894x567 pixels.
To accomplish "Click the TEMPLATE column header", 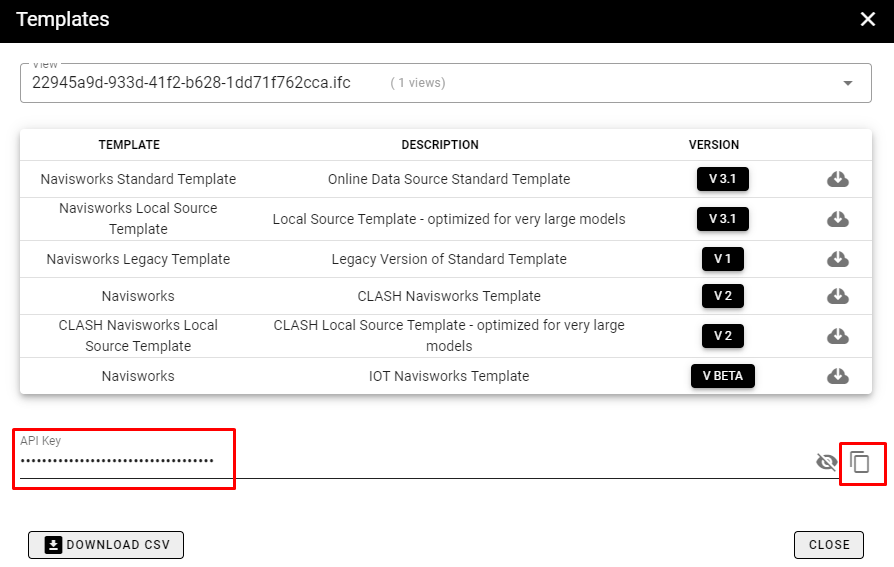I will point(129,145).
